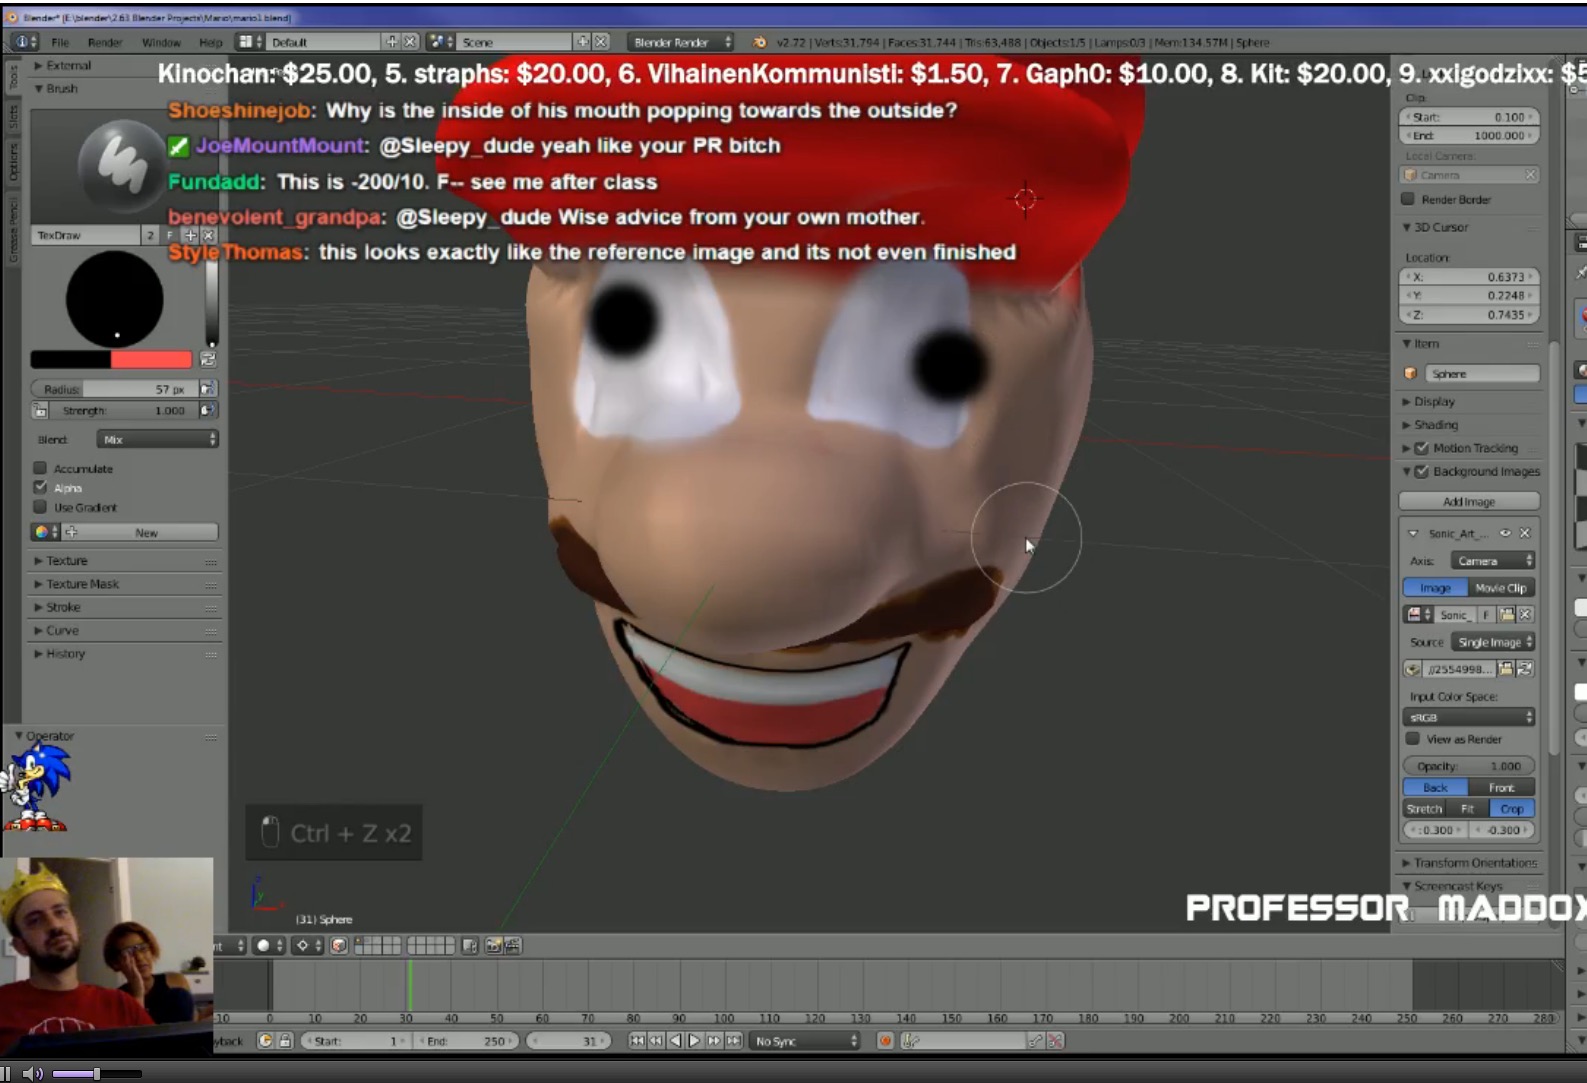The height and width of the screenshot is (1083, 1587).
Task: Open the Render menu
Action: (105, 42)
